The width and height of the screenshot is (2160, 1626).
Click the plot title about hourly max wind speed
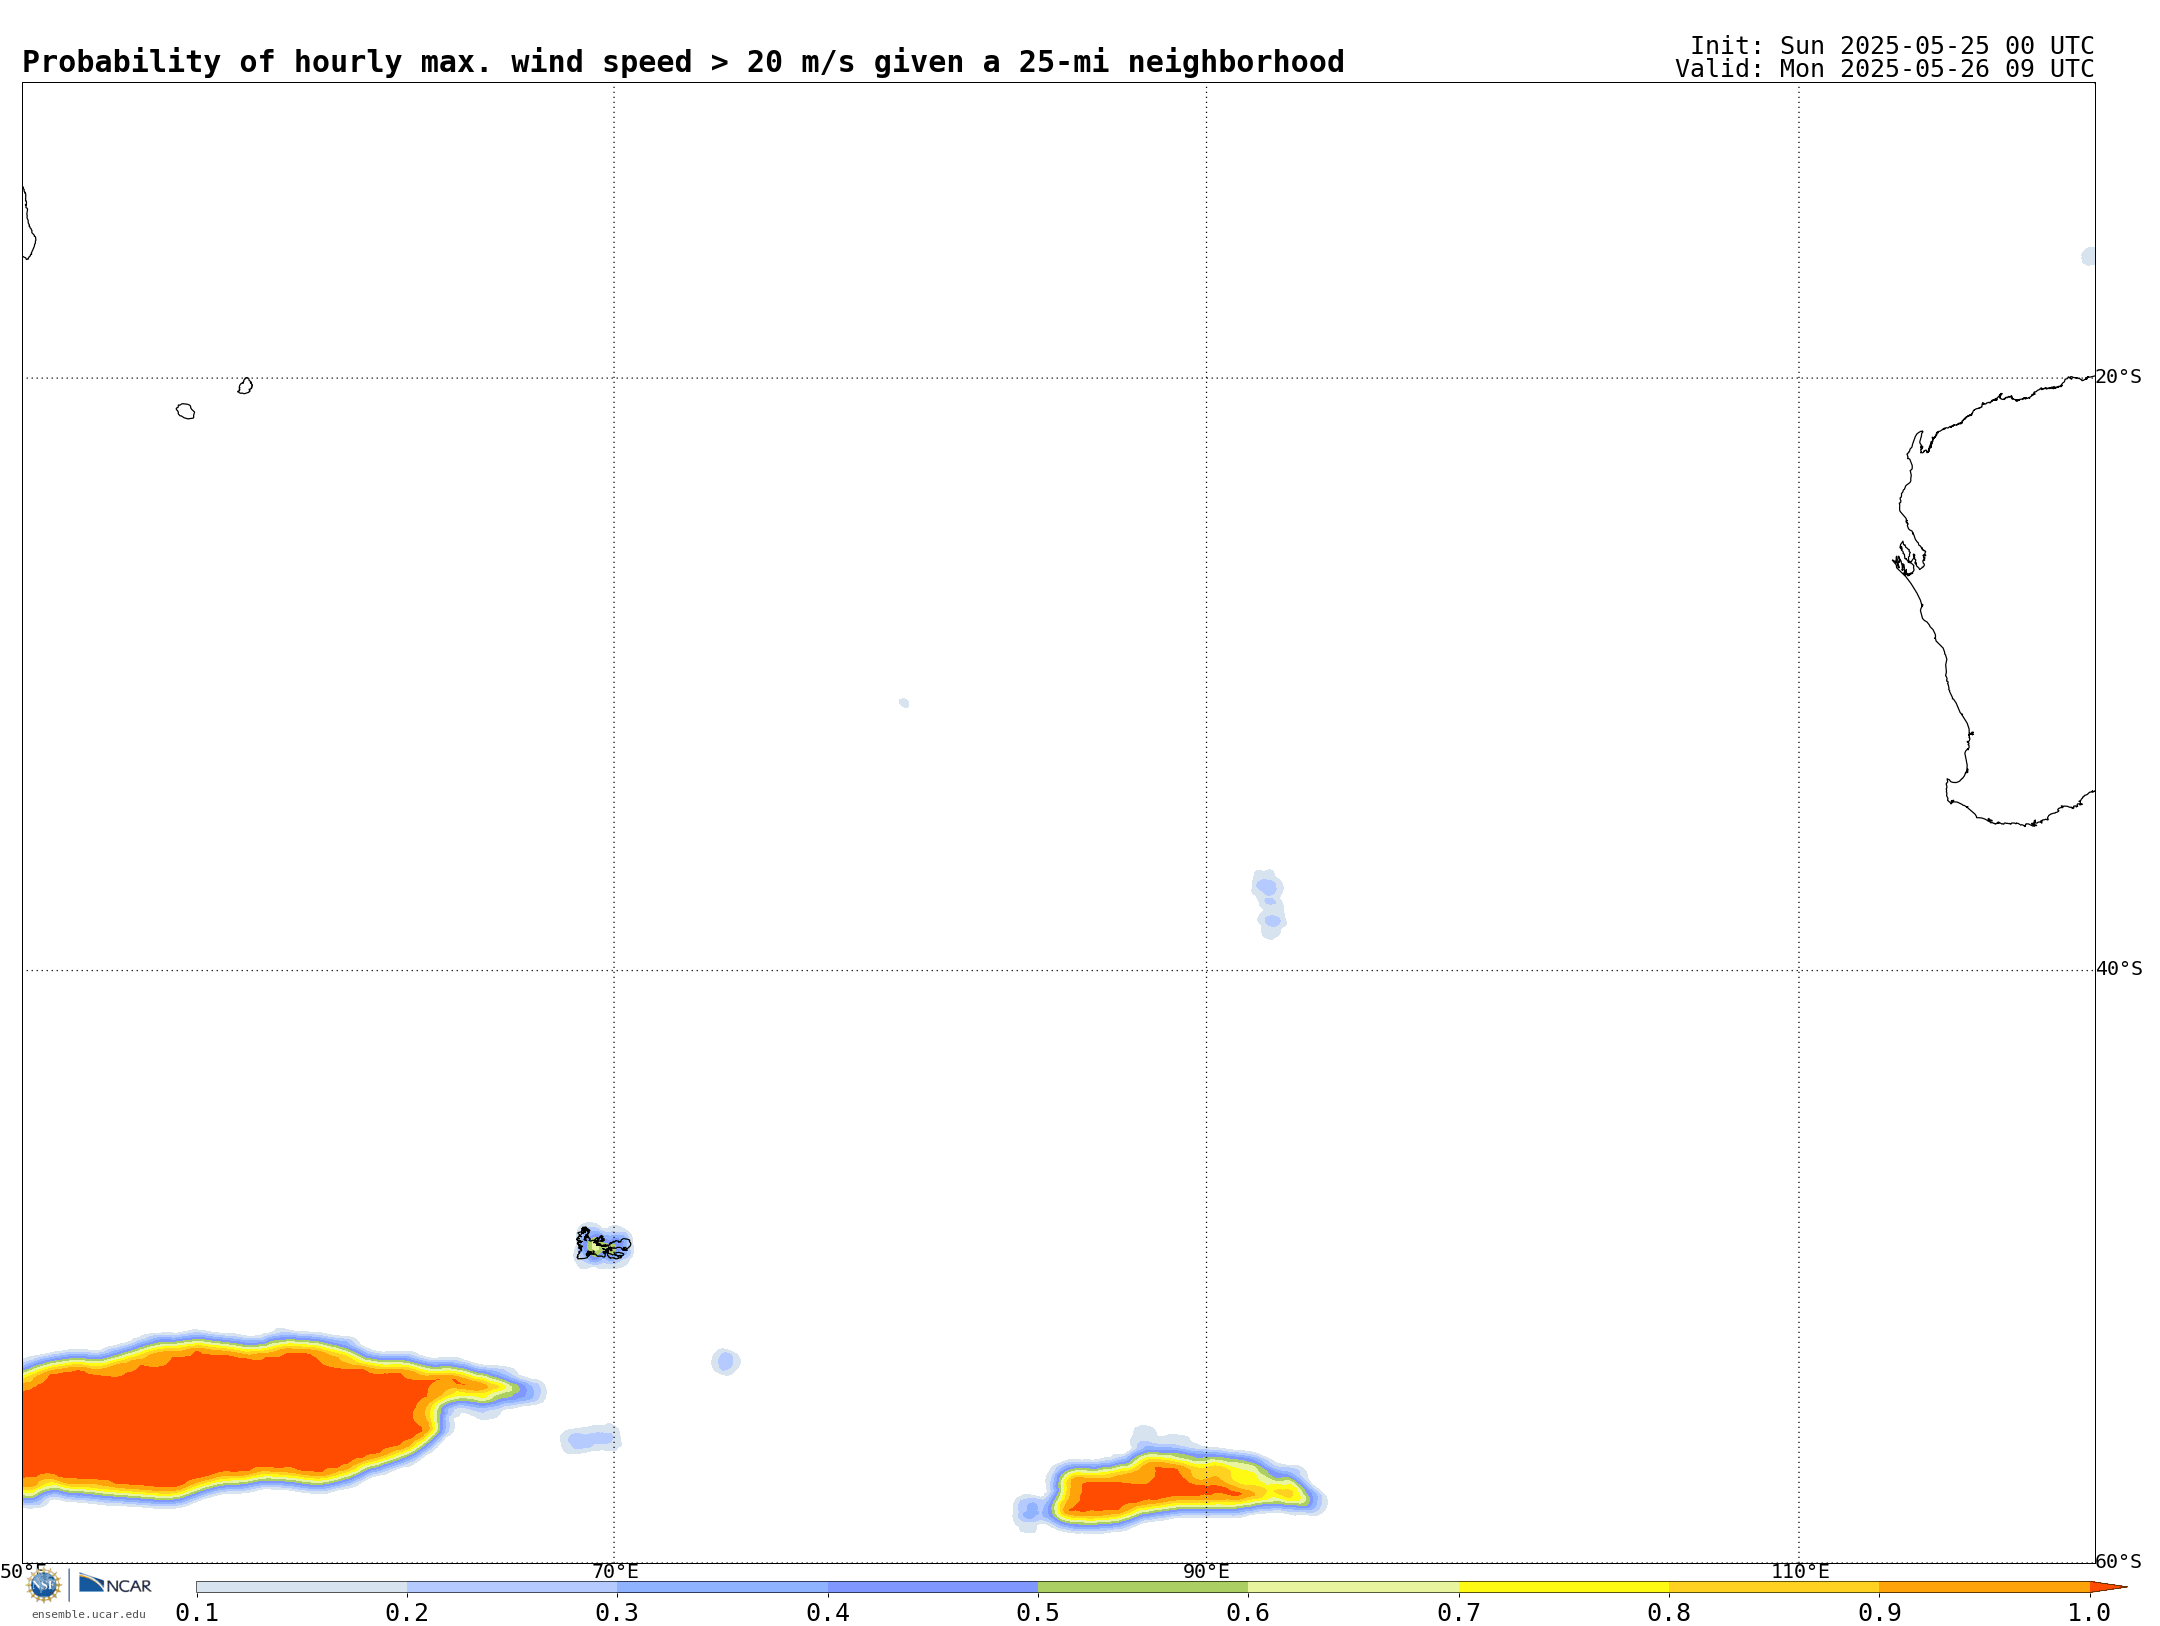tap(683, 62)
